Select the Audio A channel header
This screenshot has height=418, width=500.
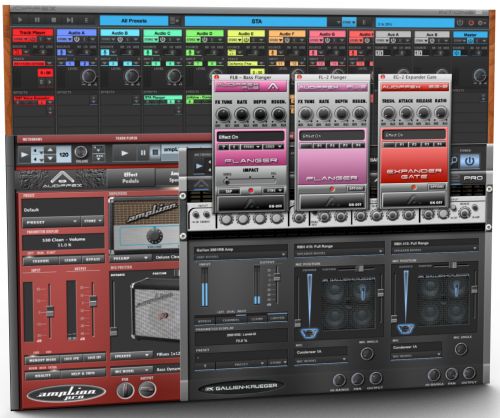coord(77,33)
